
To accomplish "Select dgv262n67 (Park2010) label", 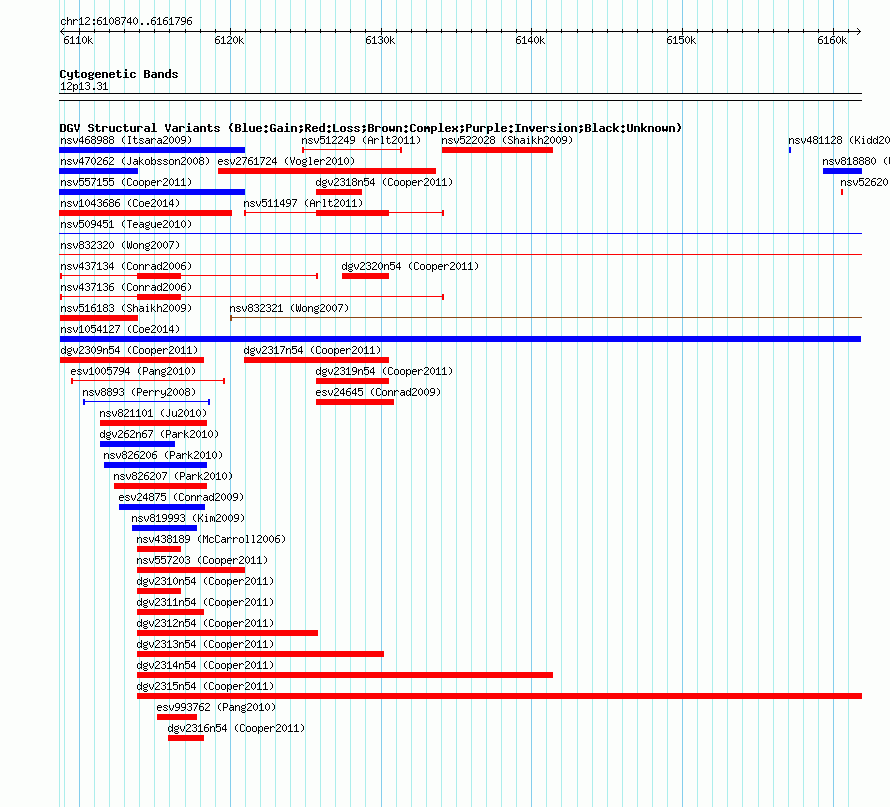I will tap(159, 434).
